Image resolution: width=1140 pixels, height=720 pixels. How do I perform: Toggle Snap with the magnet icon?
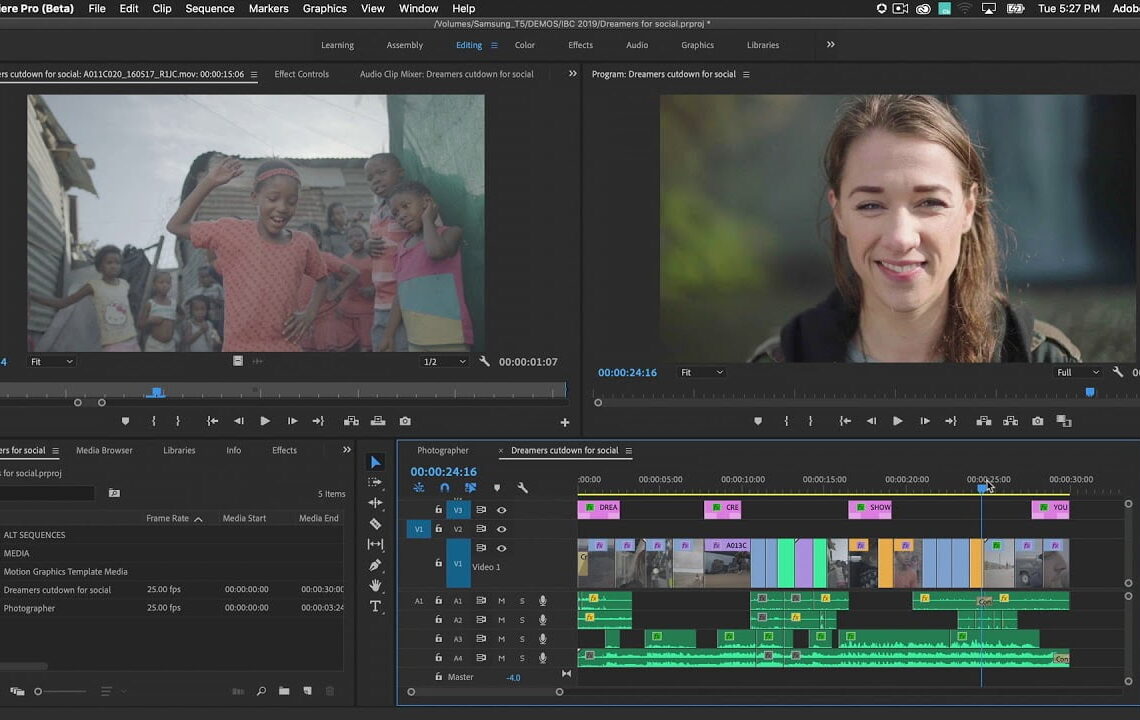(x=444, y=487)
